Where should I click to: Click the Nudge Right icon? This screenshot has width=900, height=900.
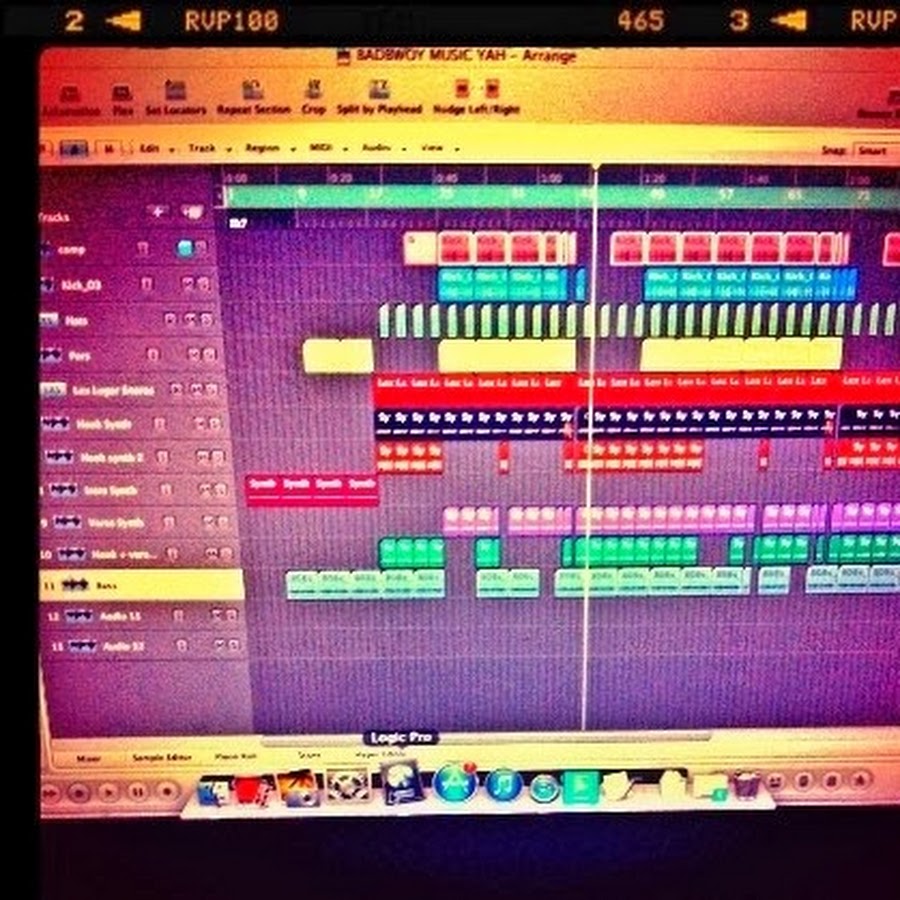tap(492, 89)
